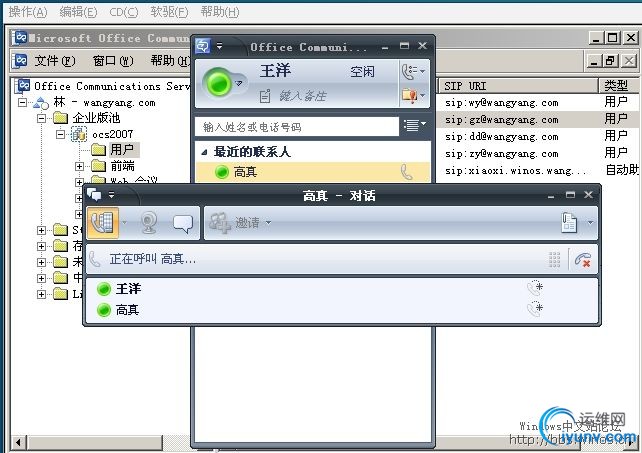Image resolution: width=642 pixels, height=453 pixels.
Task: Click the green presence status orb for 王洋
Action: (x=218, y=83)
